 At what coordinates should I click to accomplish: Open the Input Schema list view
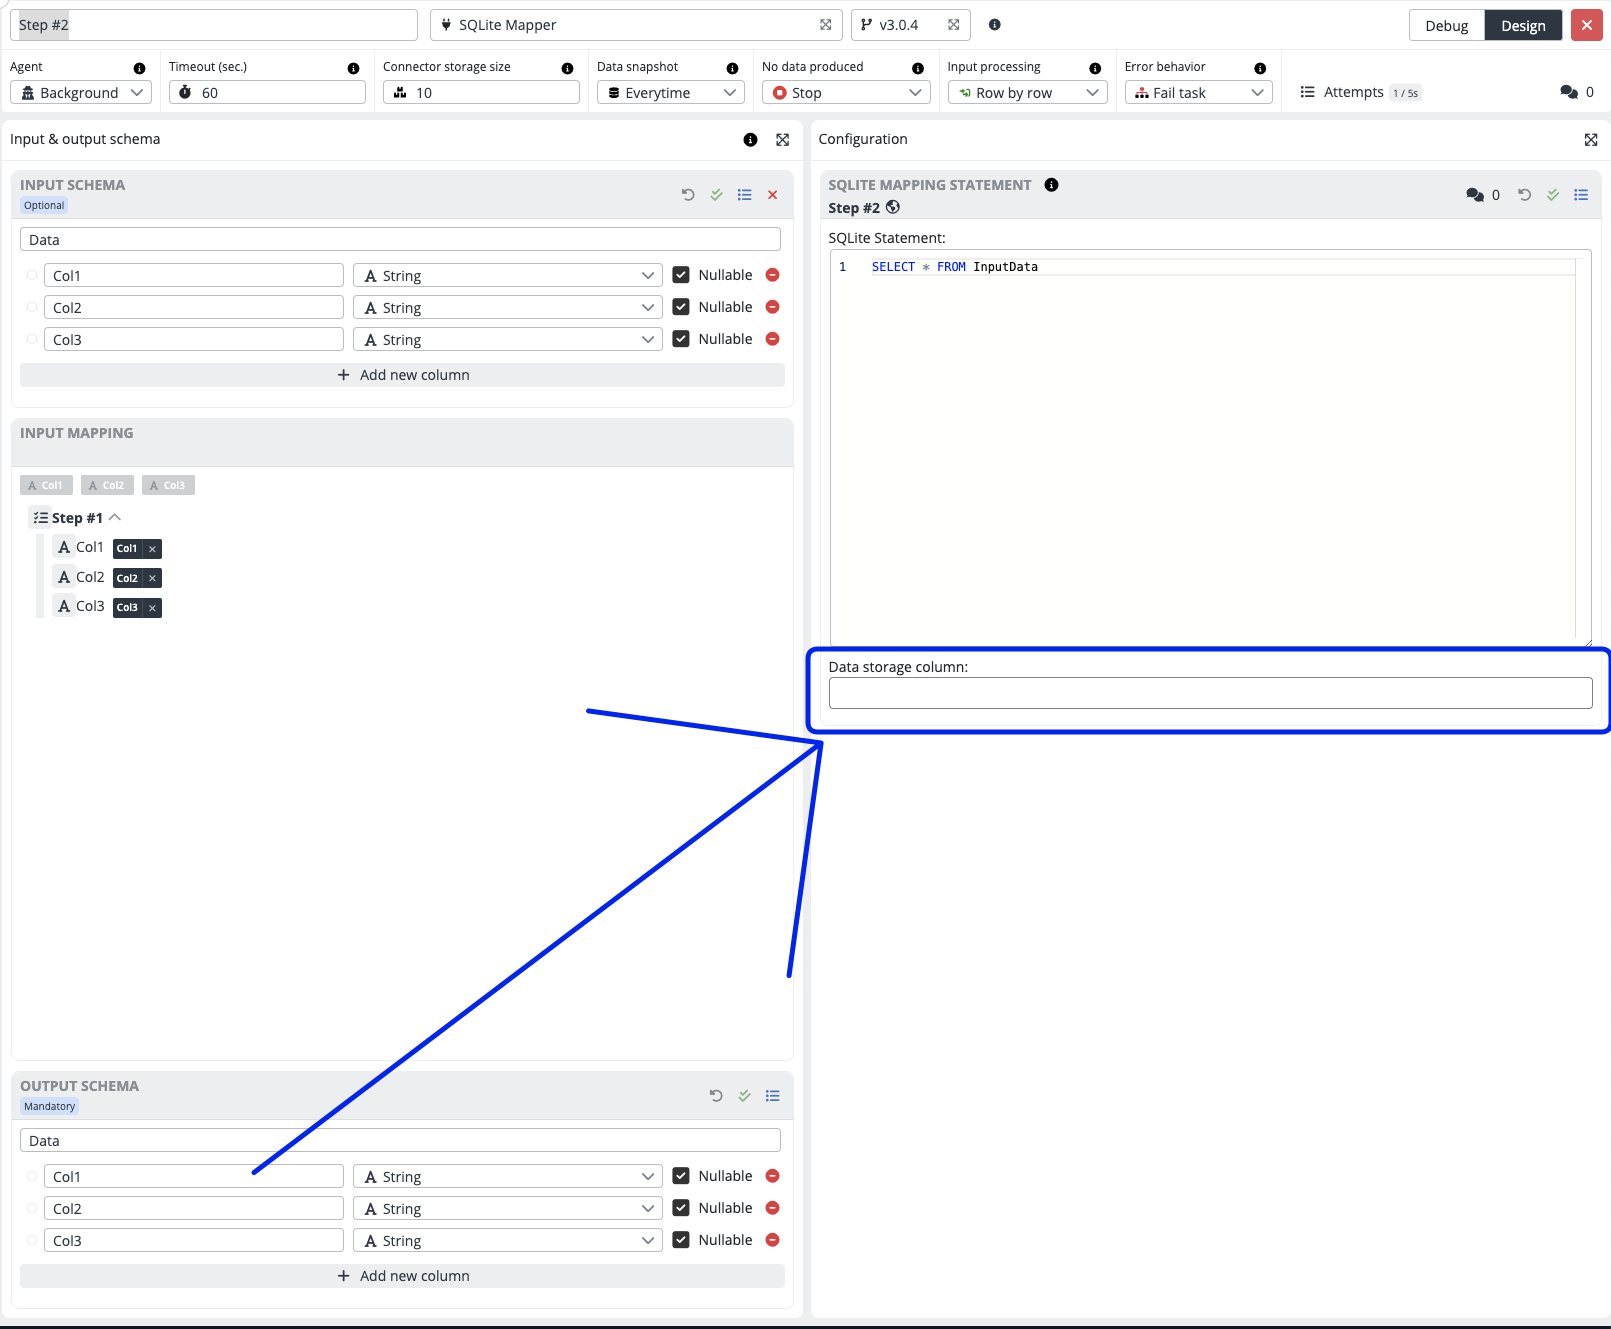[x=745, y=195]
